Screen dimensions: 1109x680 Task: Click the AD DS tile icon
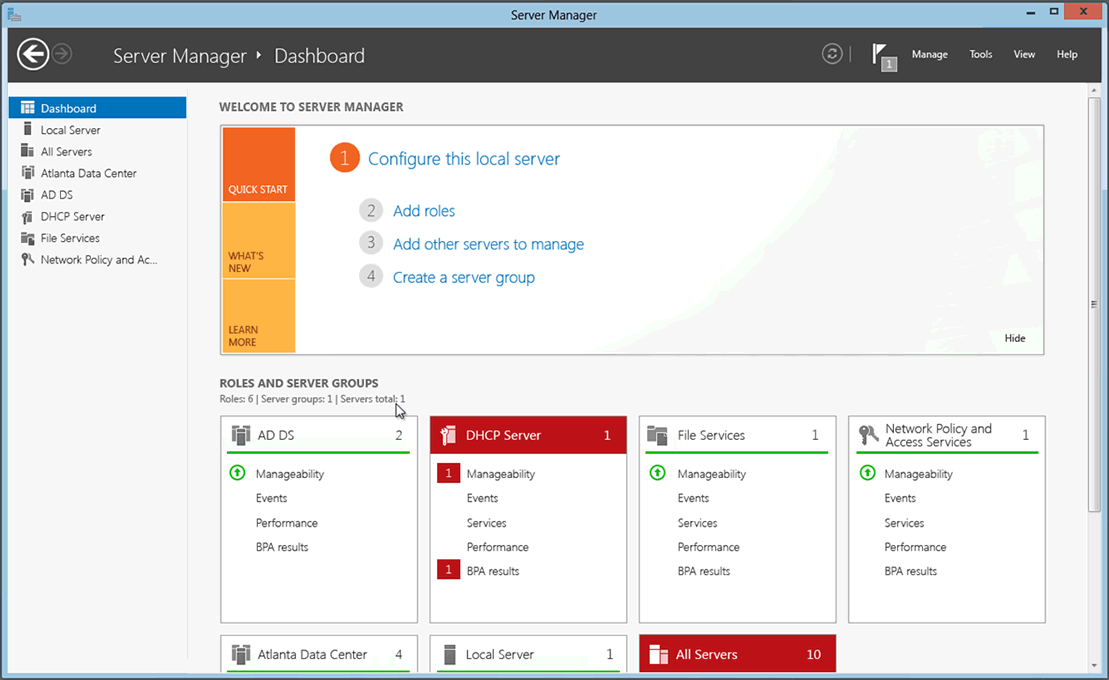pos(240,435)
